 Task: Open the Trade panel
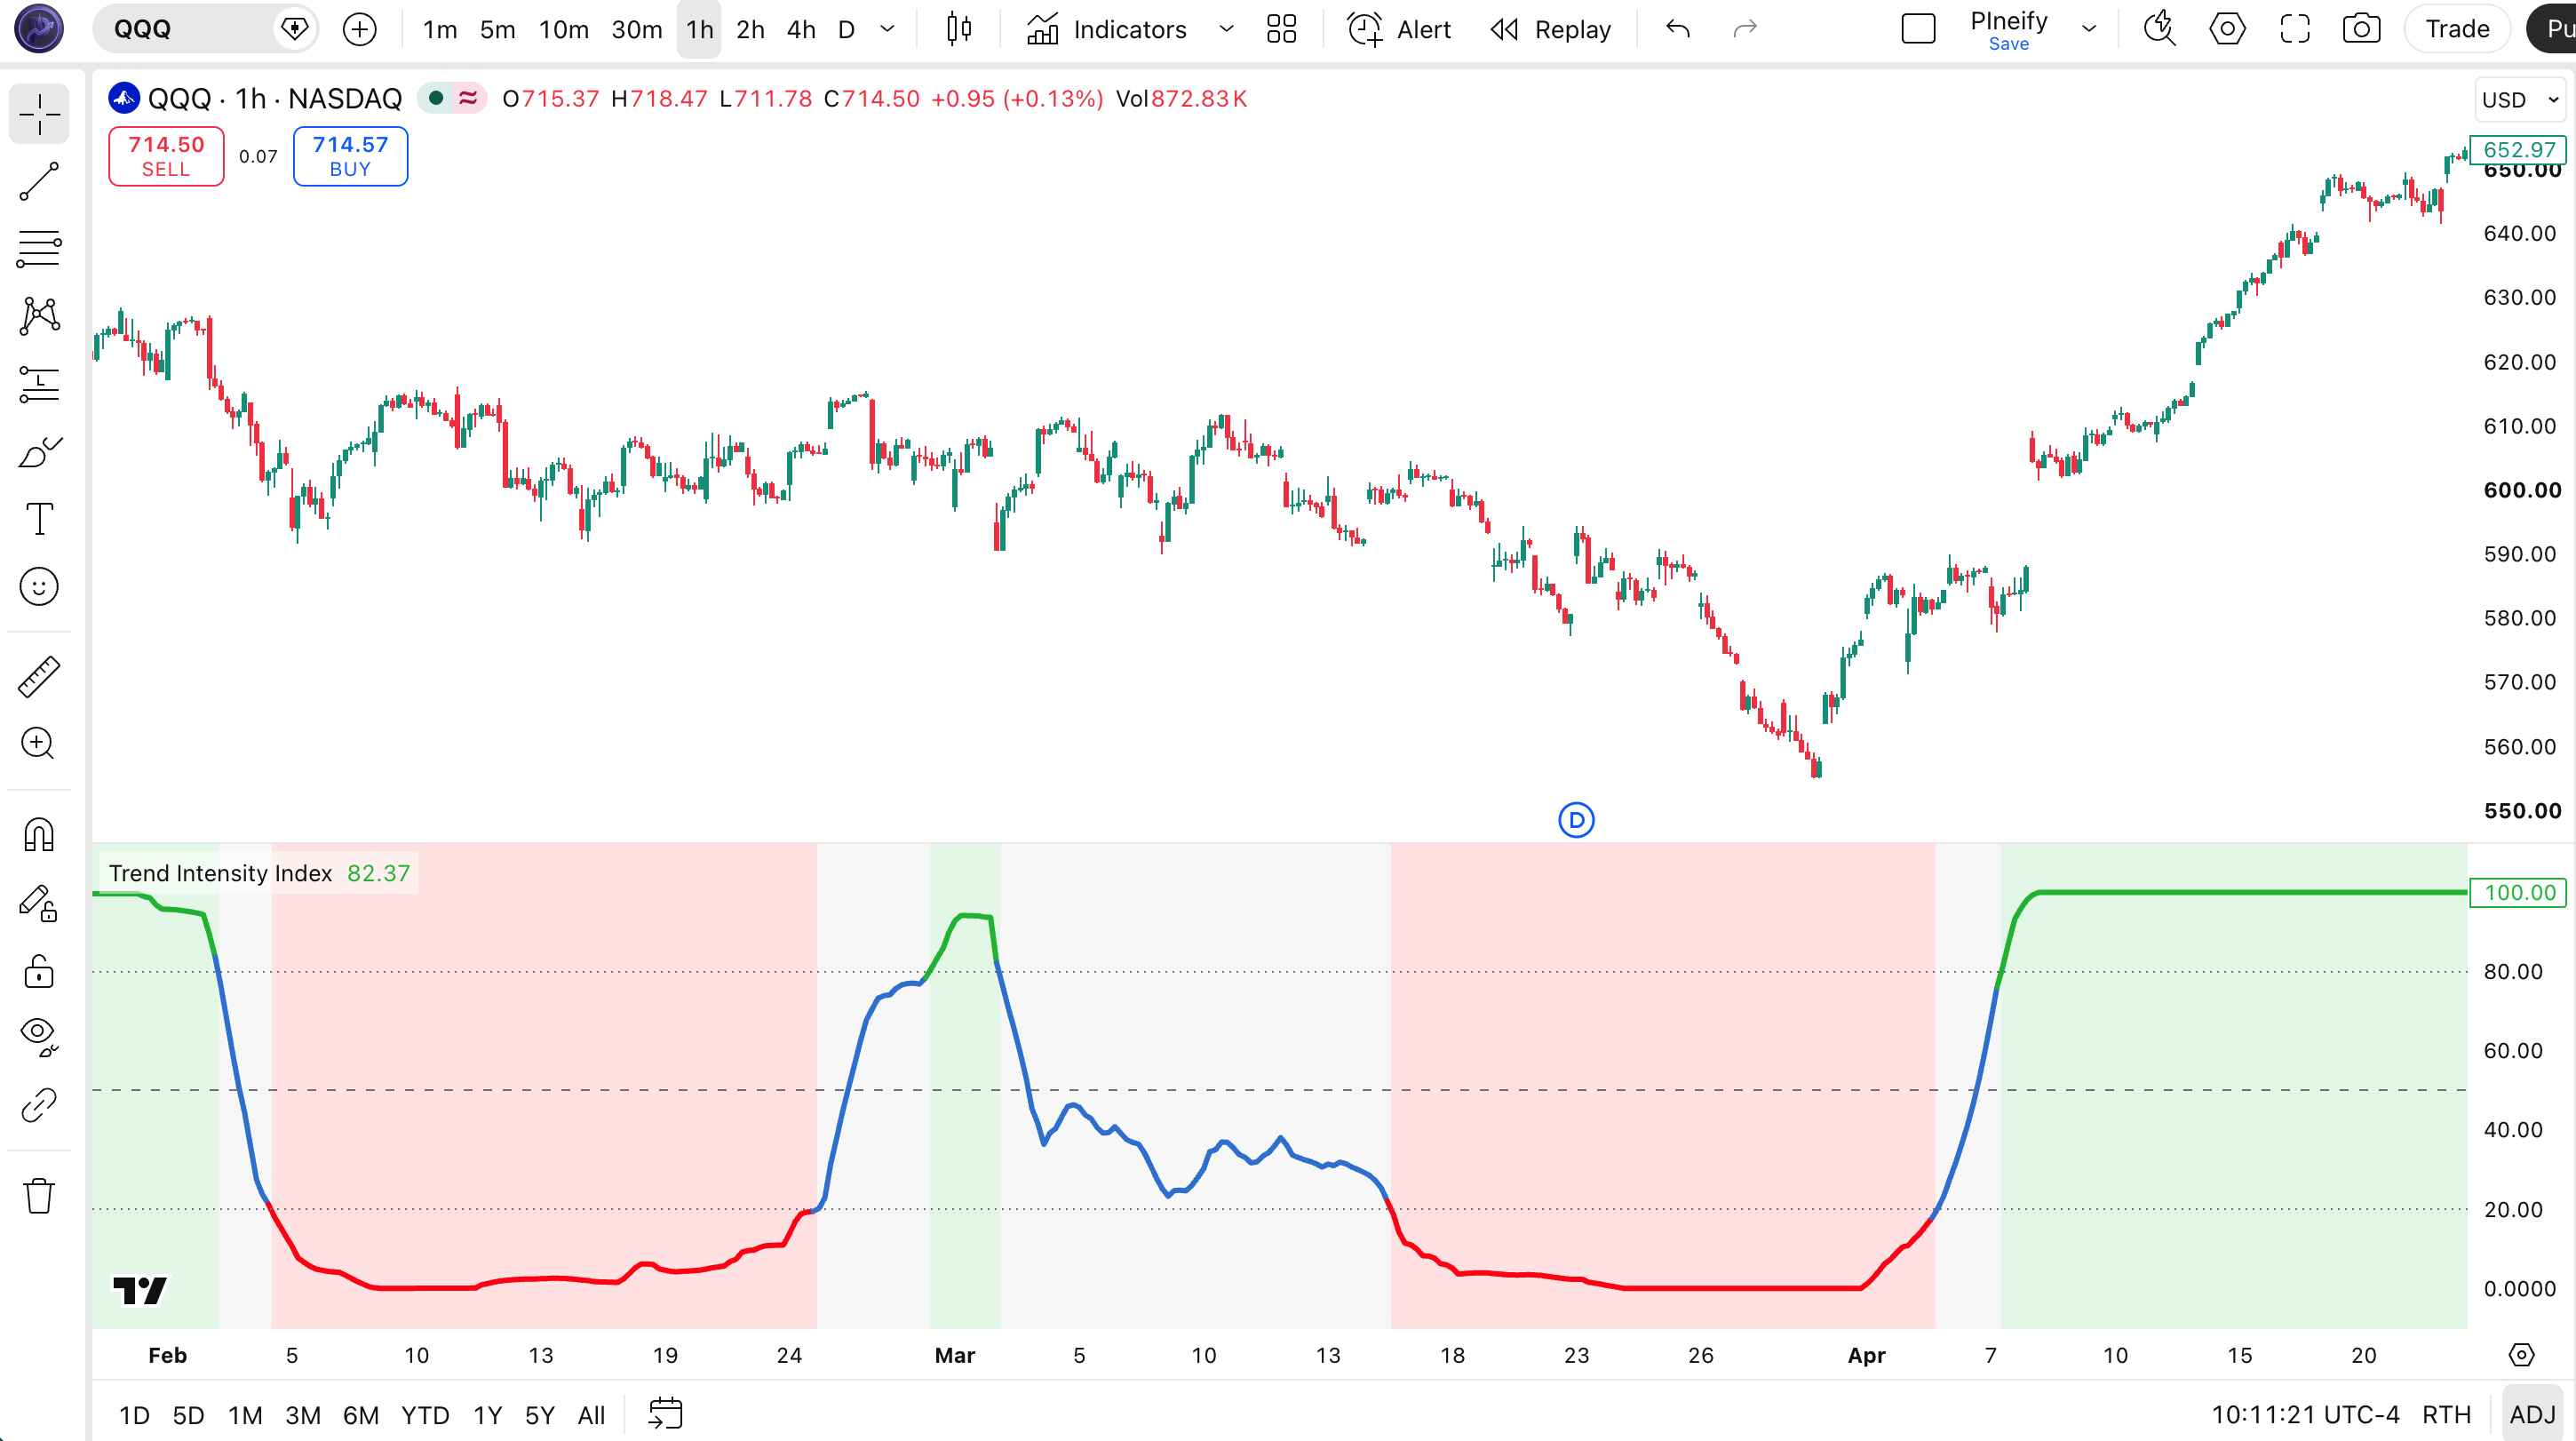(x=2457, y=29)
